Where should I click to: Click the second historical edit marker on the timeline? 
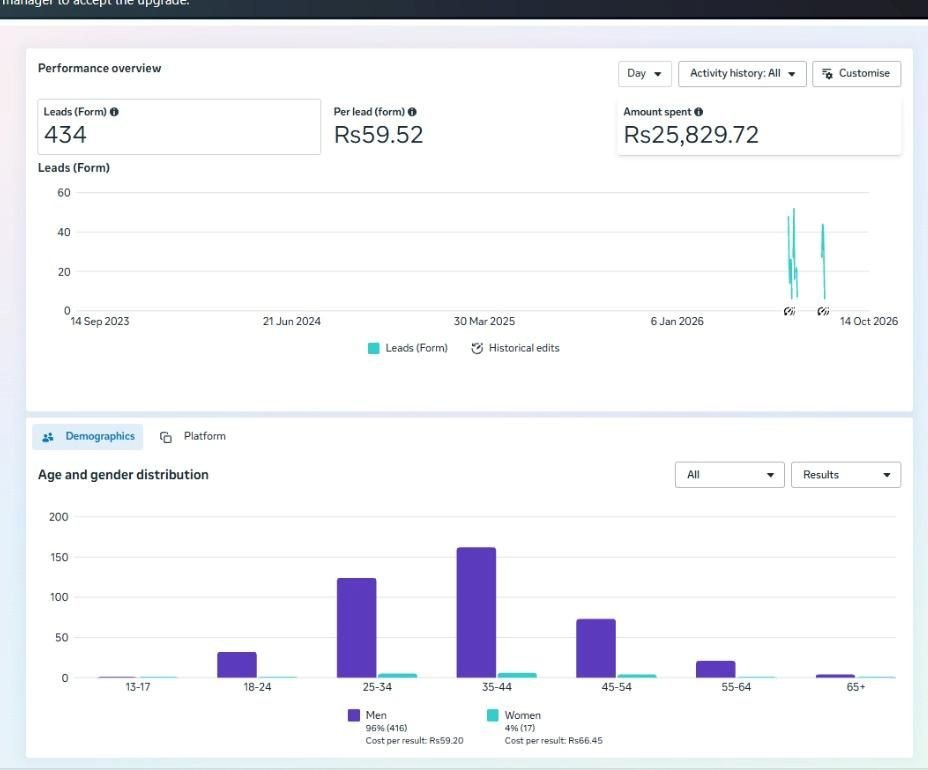[823, 311]
